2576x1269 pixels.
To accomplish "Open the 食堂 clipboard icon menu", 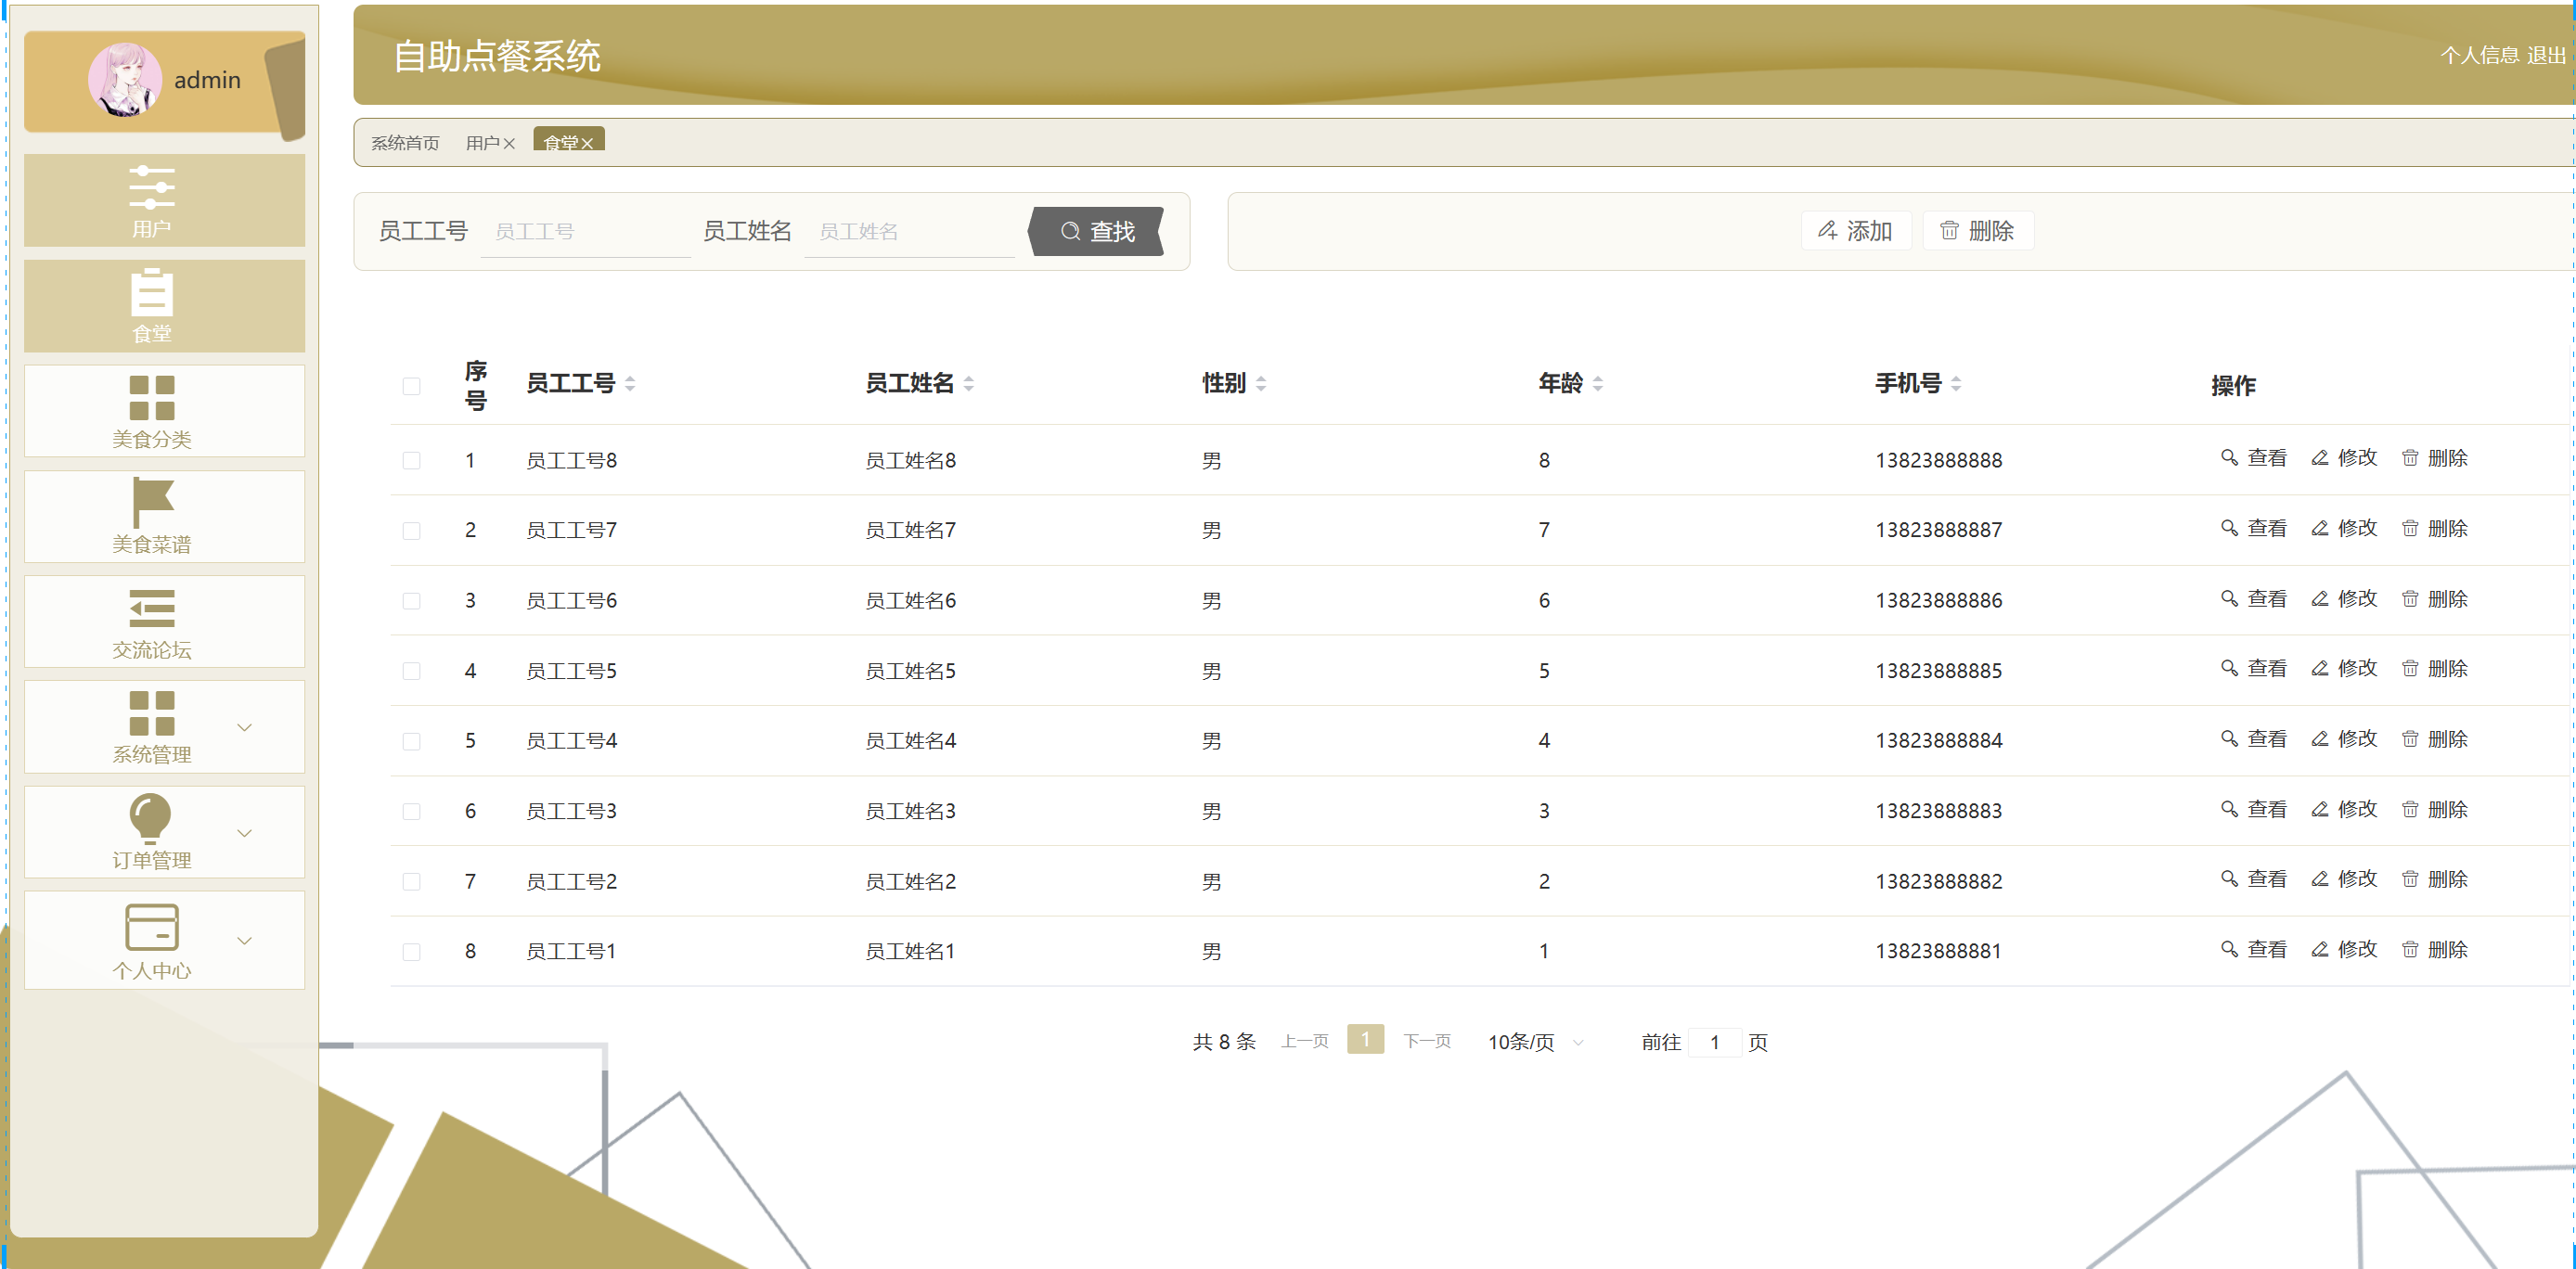I will tap(152, 293).
